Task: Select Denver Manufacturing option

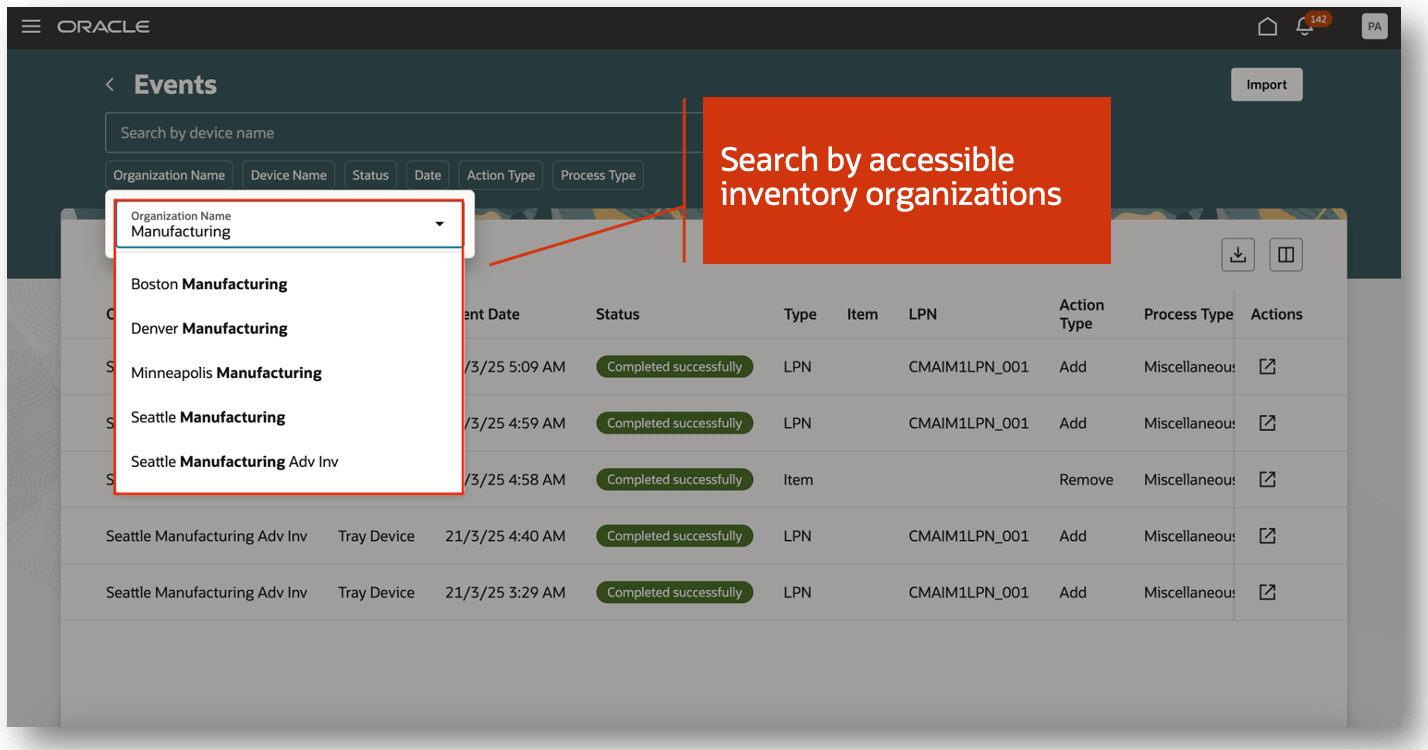Action: pos(289,328)
